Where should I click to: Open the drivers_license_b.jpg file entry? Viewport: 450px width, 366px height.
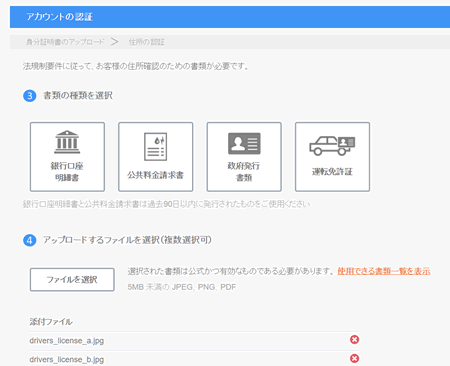67,359
